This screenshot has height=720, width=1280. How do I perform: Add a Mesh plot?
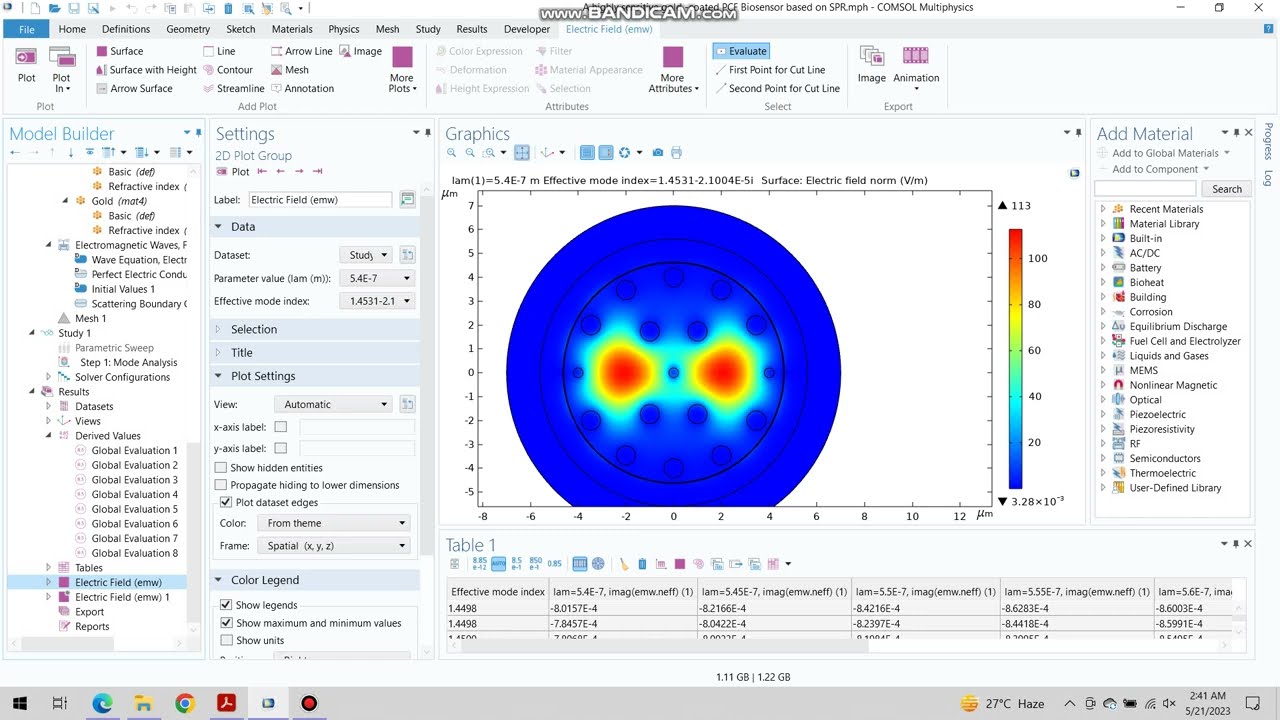click(x=289, y=70)
